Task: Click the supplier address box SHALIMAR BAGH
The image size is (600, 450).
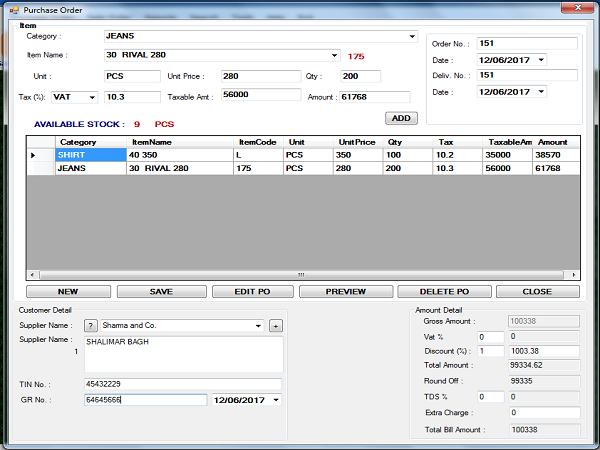Action: (184, 354)
